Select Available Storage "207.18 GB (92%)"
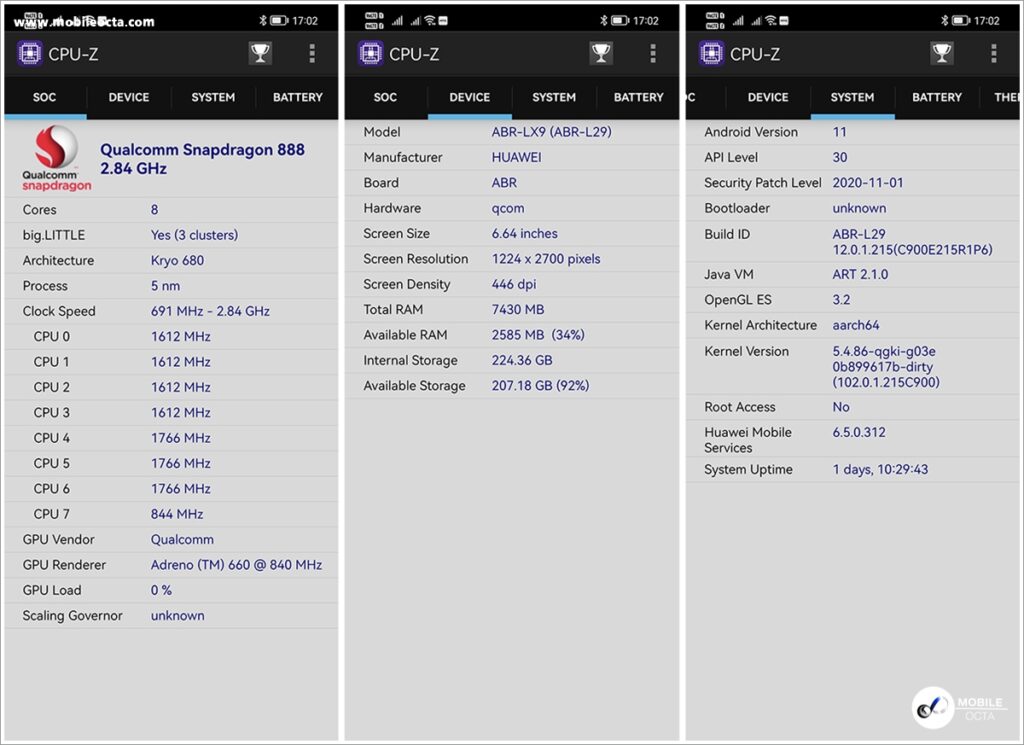This screenshot has width=1024, height=745. 541,386
